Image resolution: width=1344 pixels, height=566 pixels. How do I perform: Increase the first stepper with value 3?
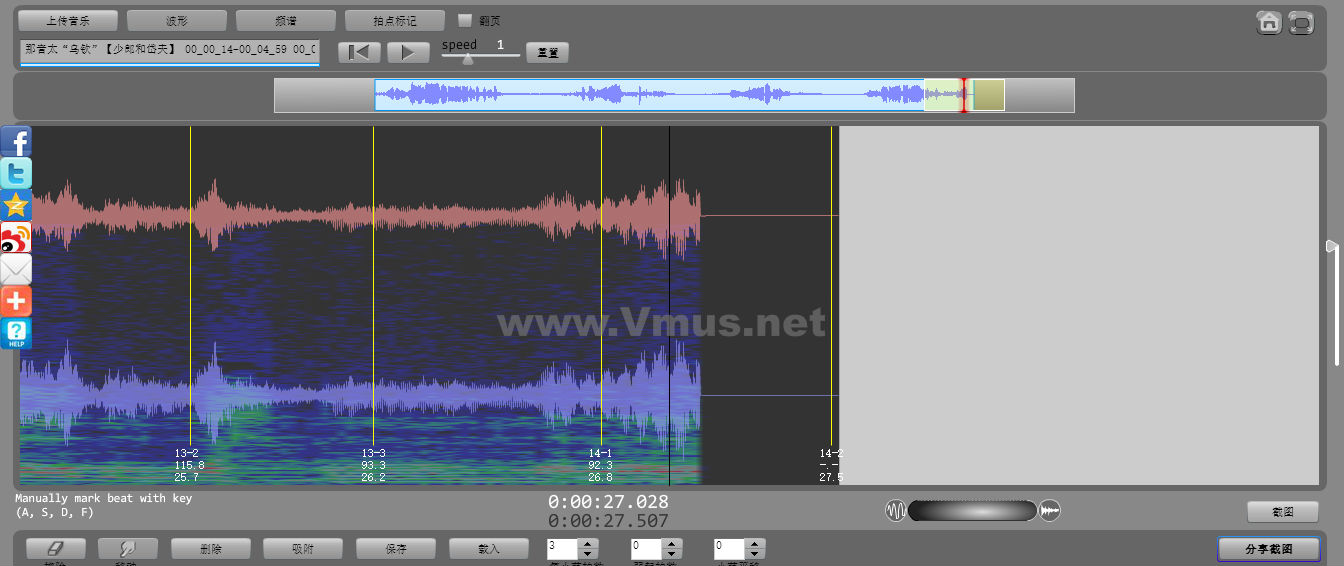(588, 544)
